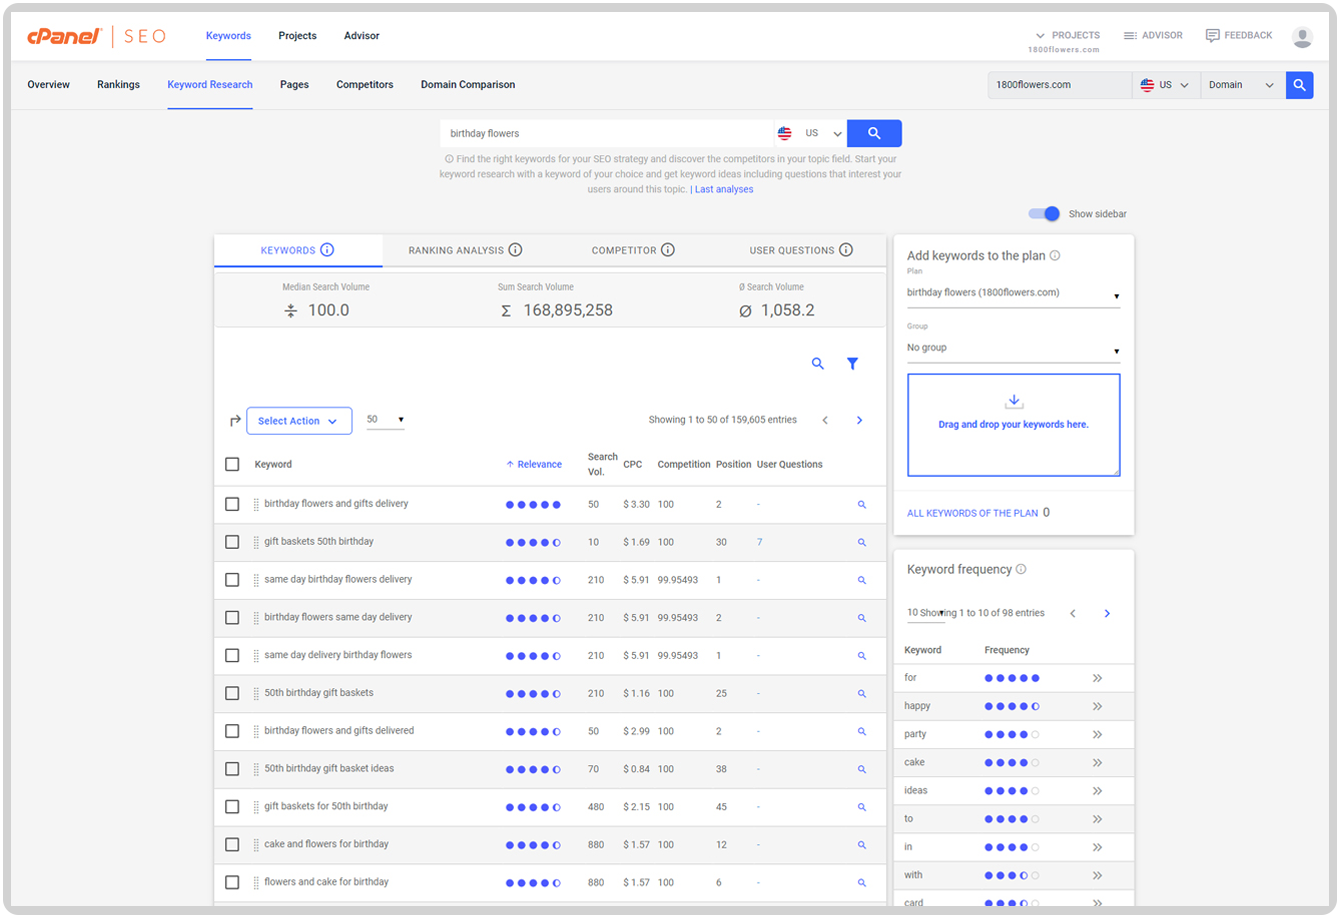This screenshot has height=920, width=1340.
Task: Click the User Questions info icon
Action: pos(846,250)
